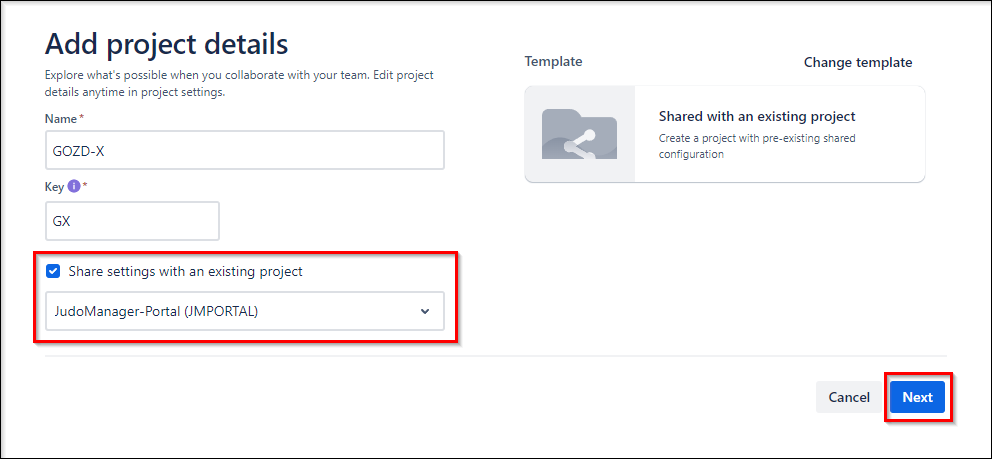The image size is (992, 459).
Task: Proceed with the blue Next button
Action: (917, 397)
